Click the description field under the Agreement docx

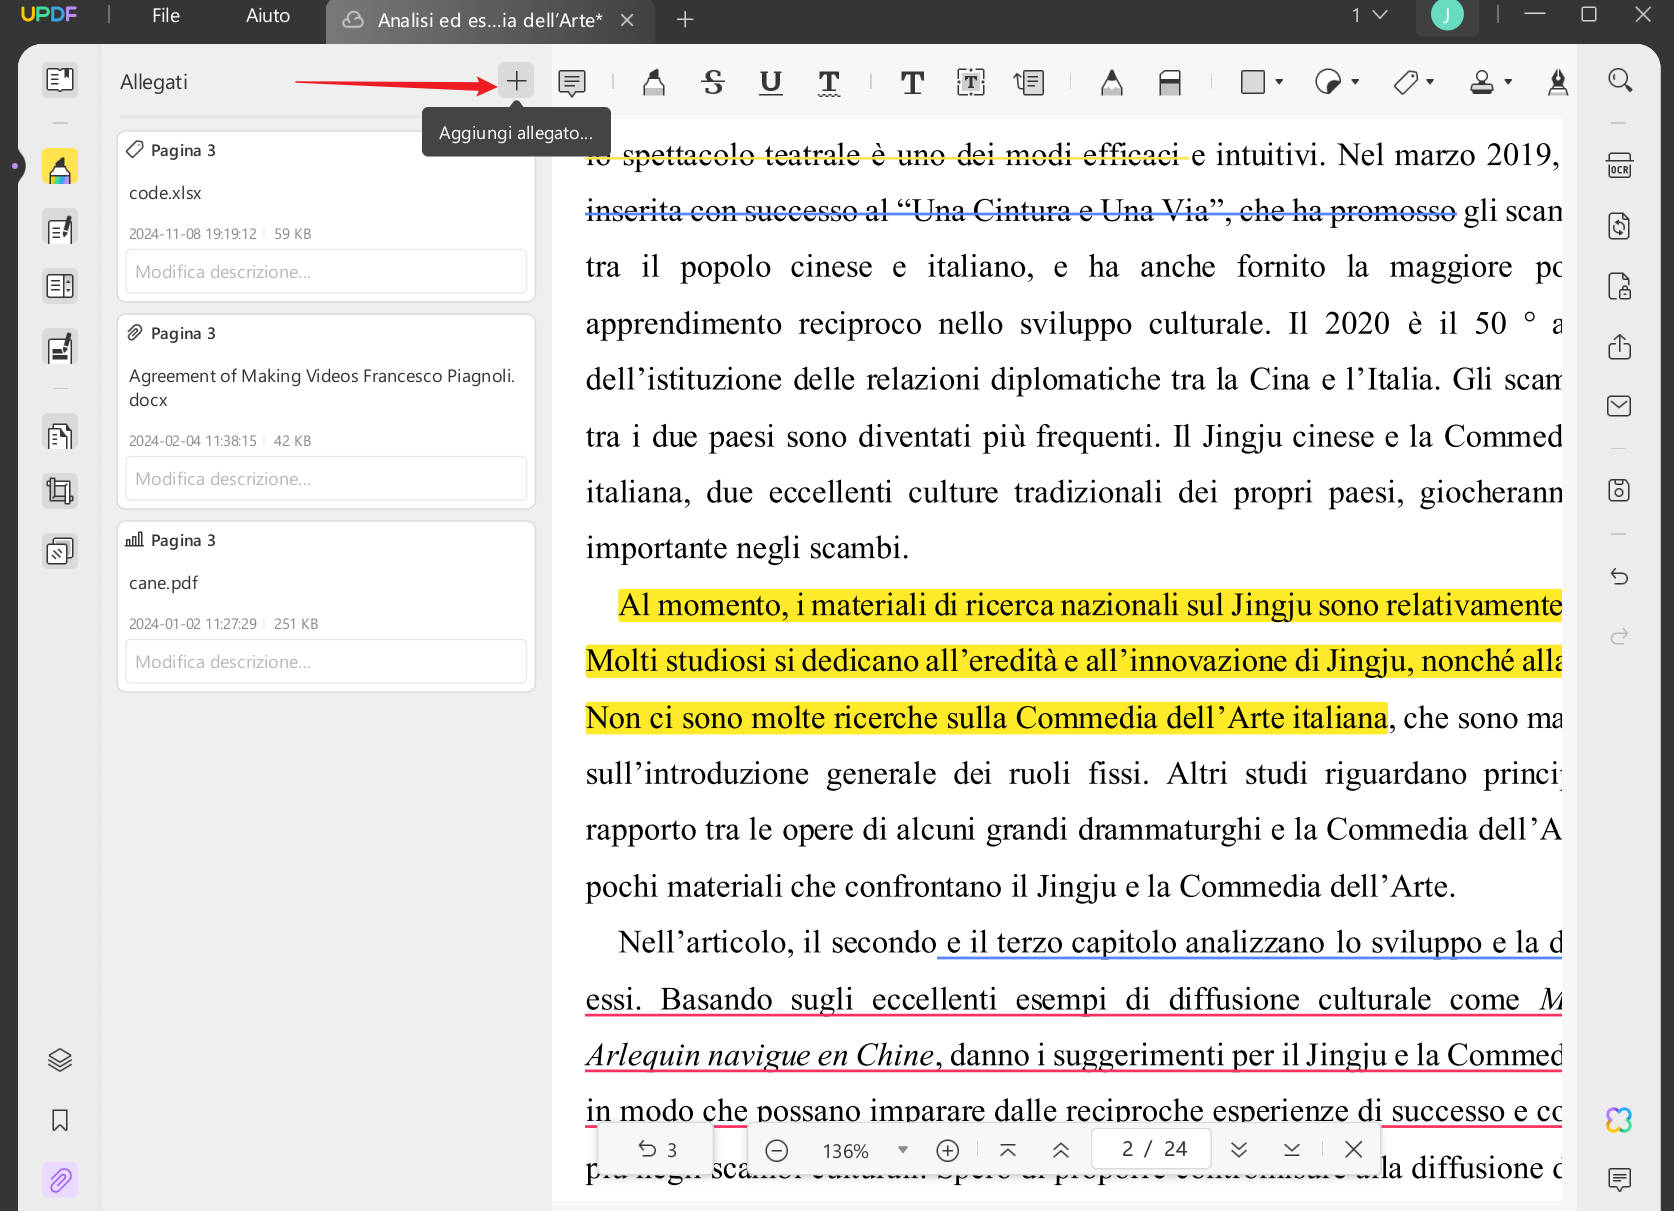tap(326, 479)
